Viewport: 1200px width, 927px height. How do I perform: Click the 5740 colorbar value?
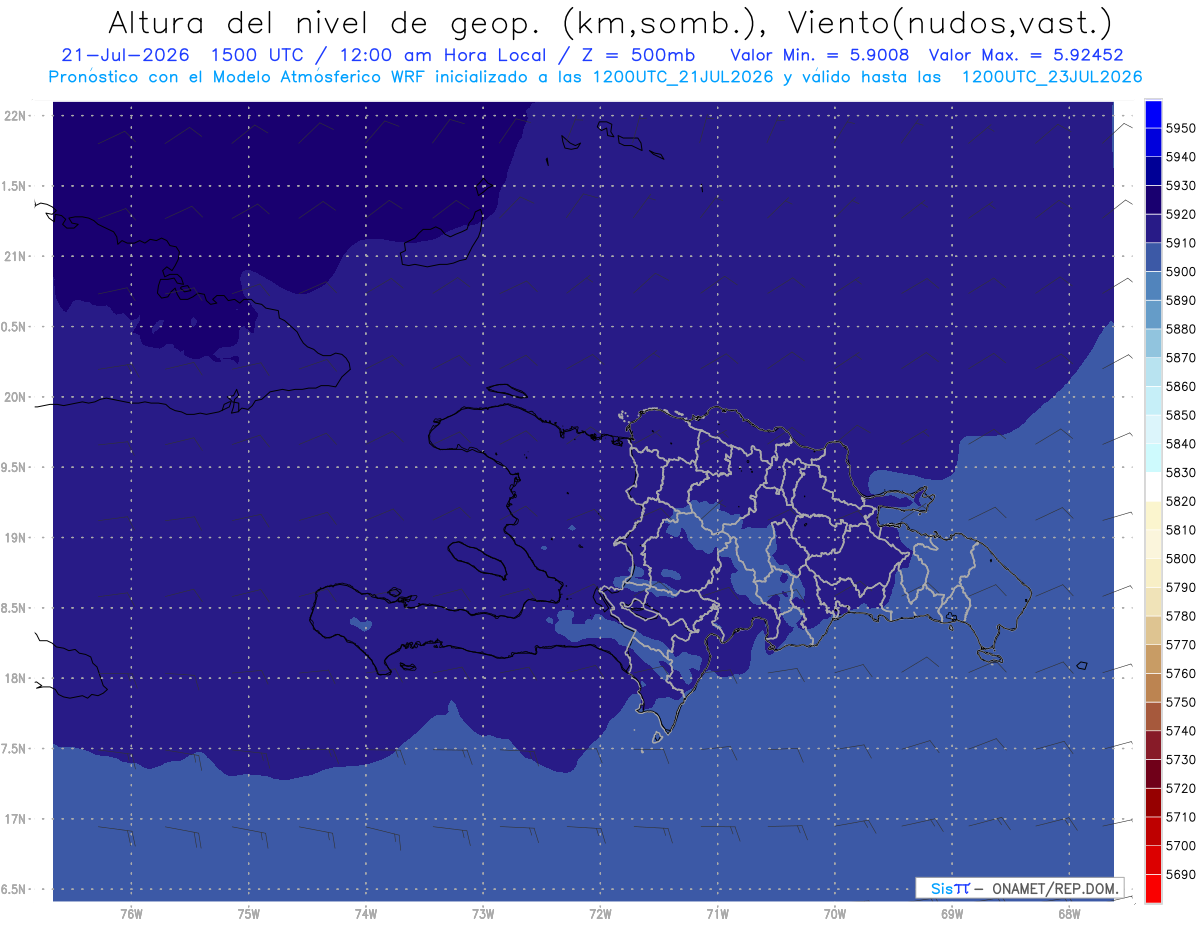point(1181,731)
